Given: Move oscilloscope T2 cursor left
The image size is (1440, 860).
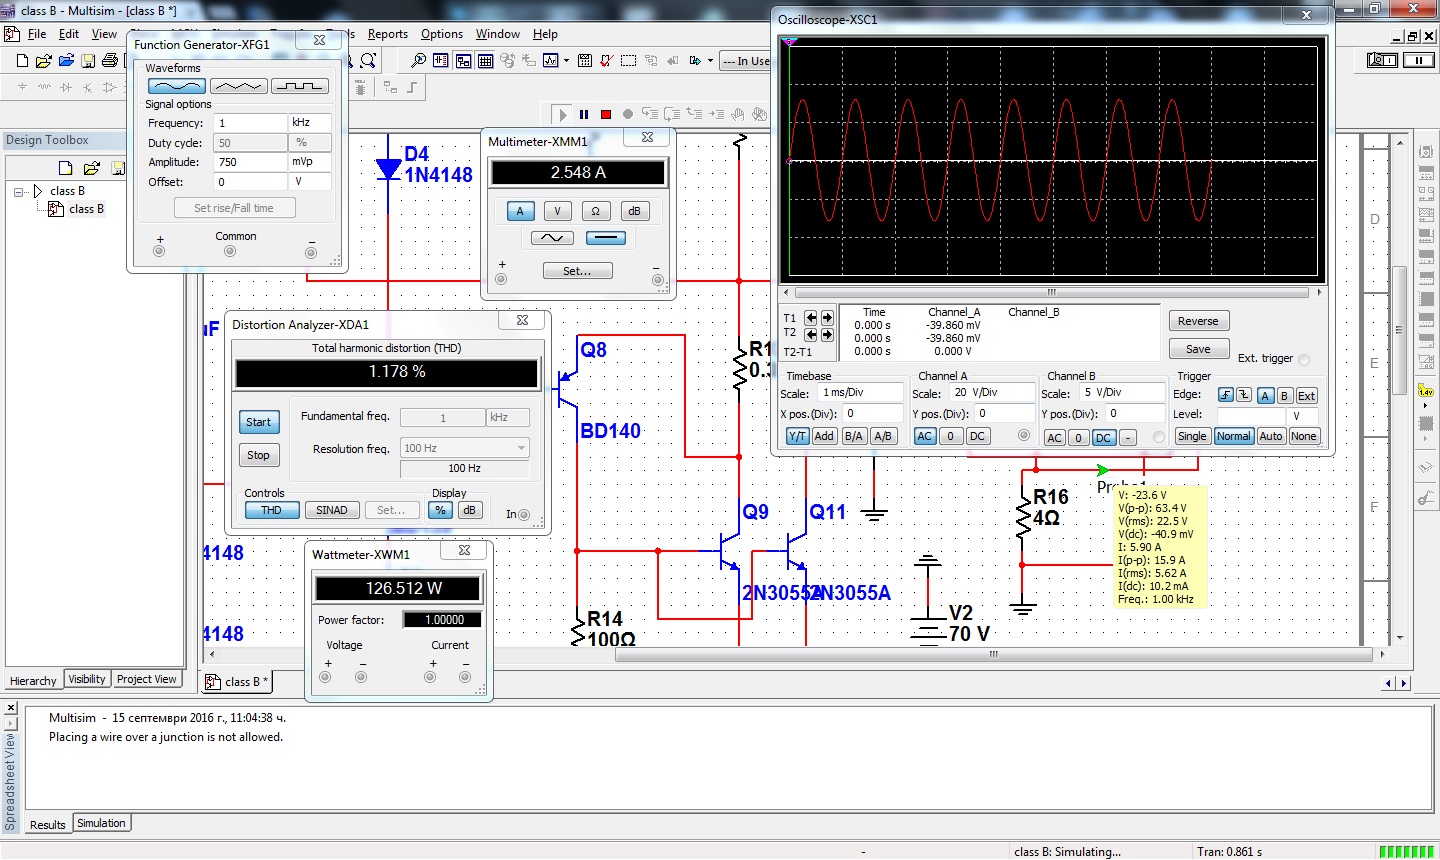Looking at the screenshot, I should click(811, 334).
